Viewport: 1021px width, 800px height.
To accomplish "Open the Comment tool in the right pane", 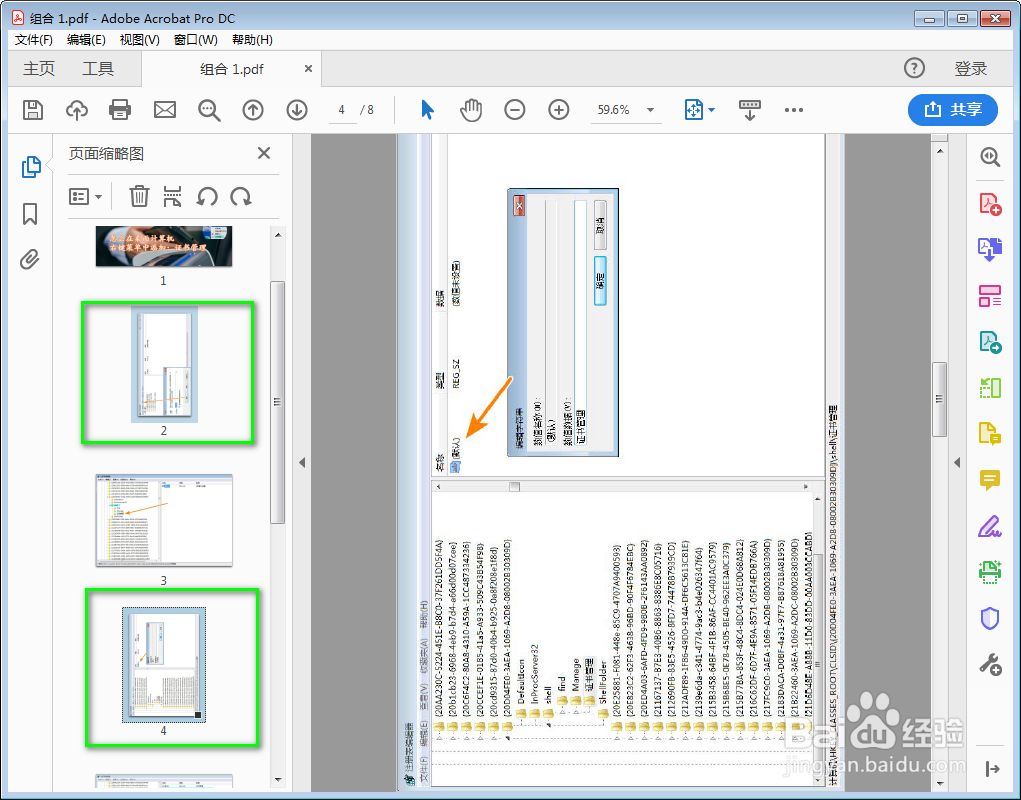I will (x=990, y=480).
